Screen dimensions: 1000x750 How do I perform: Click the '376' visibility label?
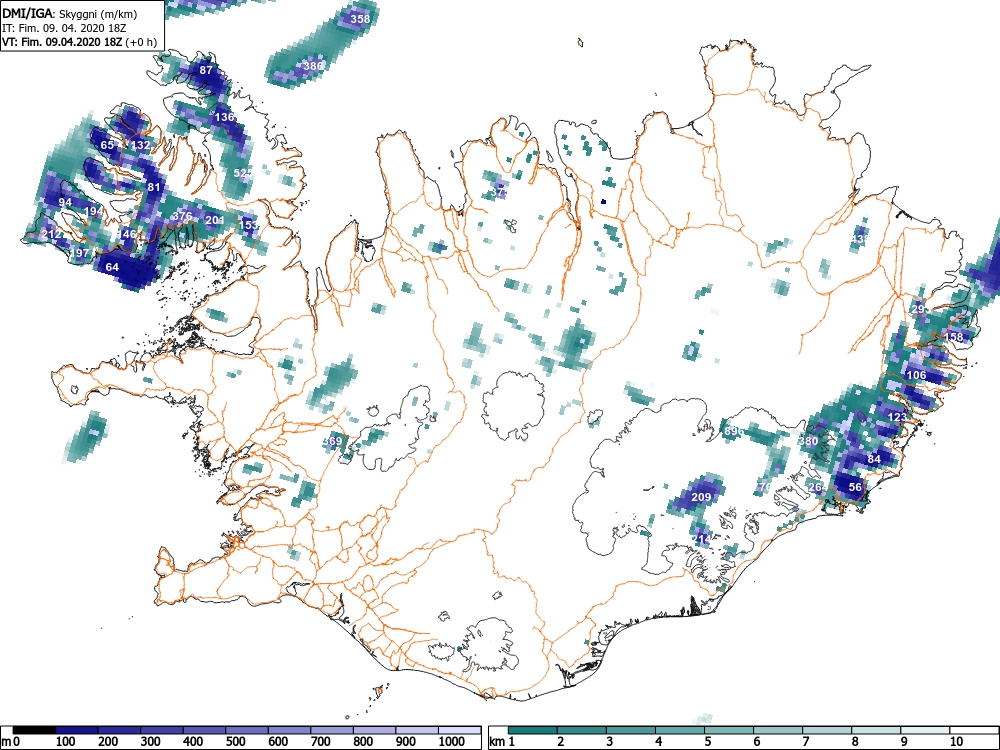182,216
